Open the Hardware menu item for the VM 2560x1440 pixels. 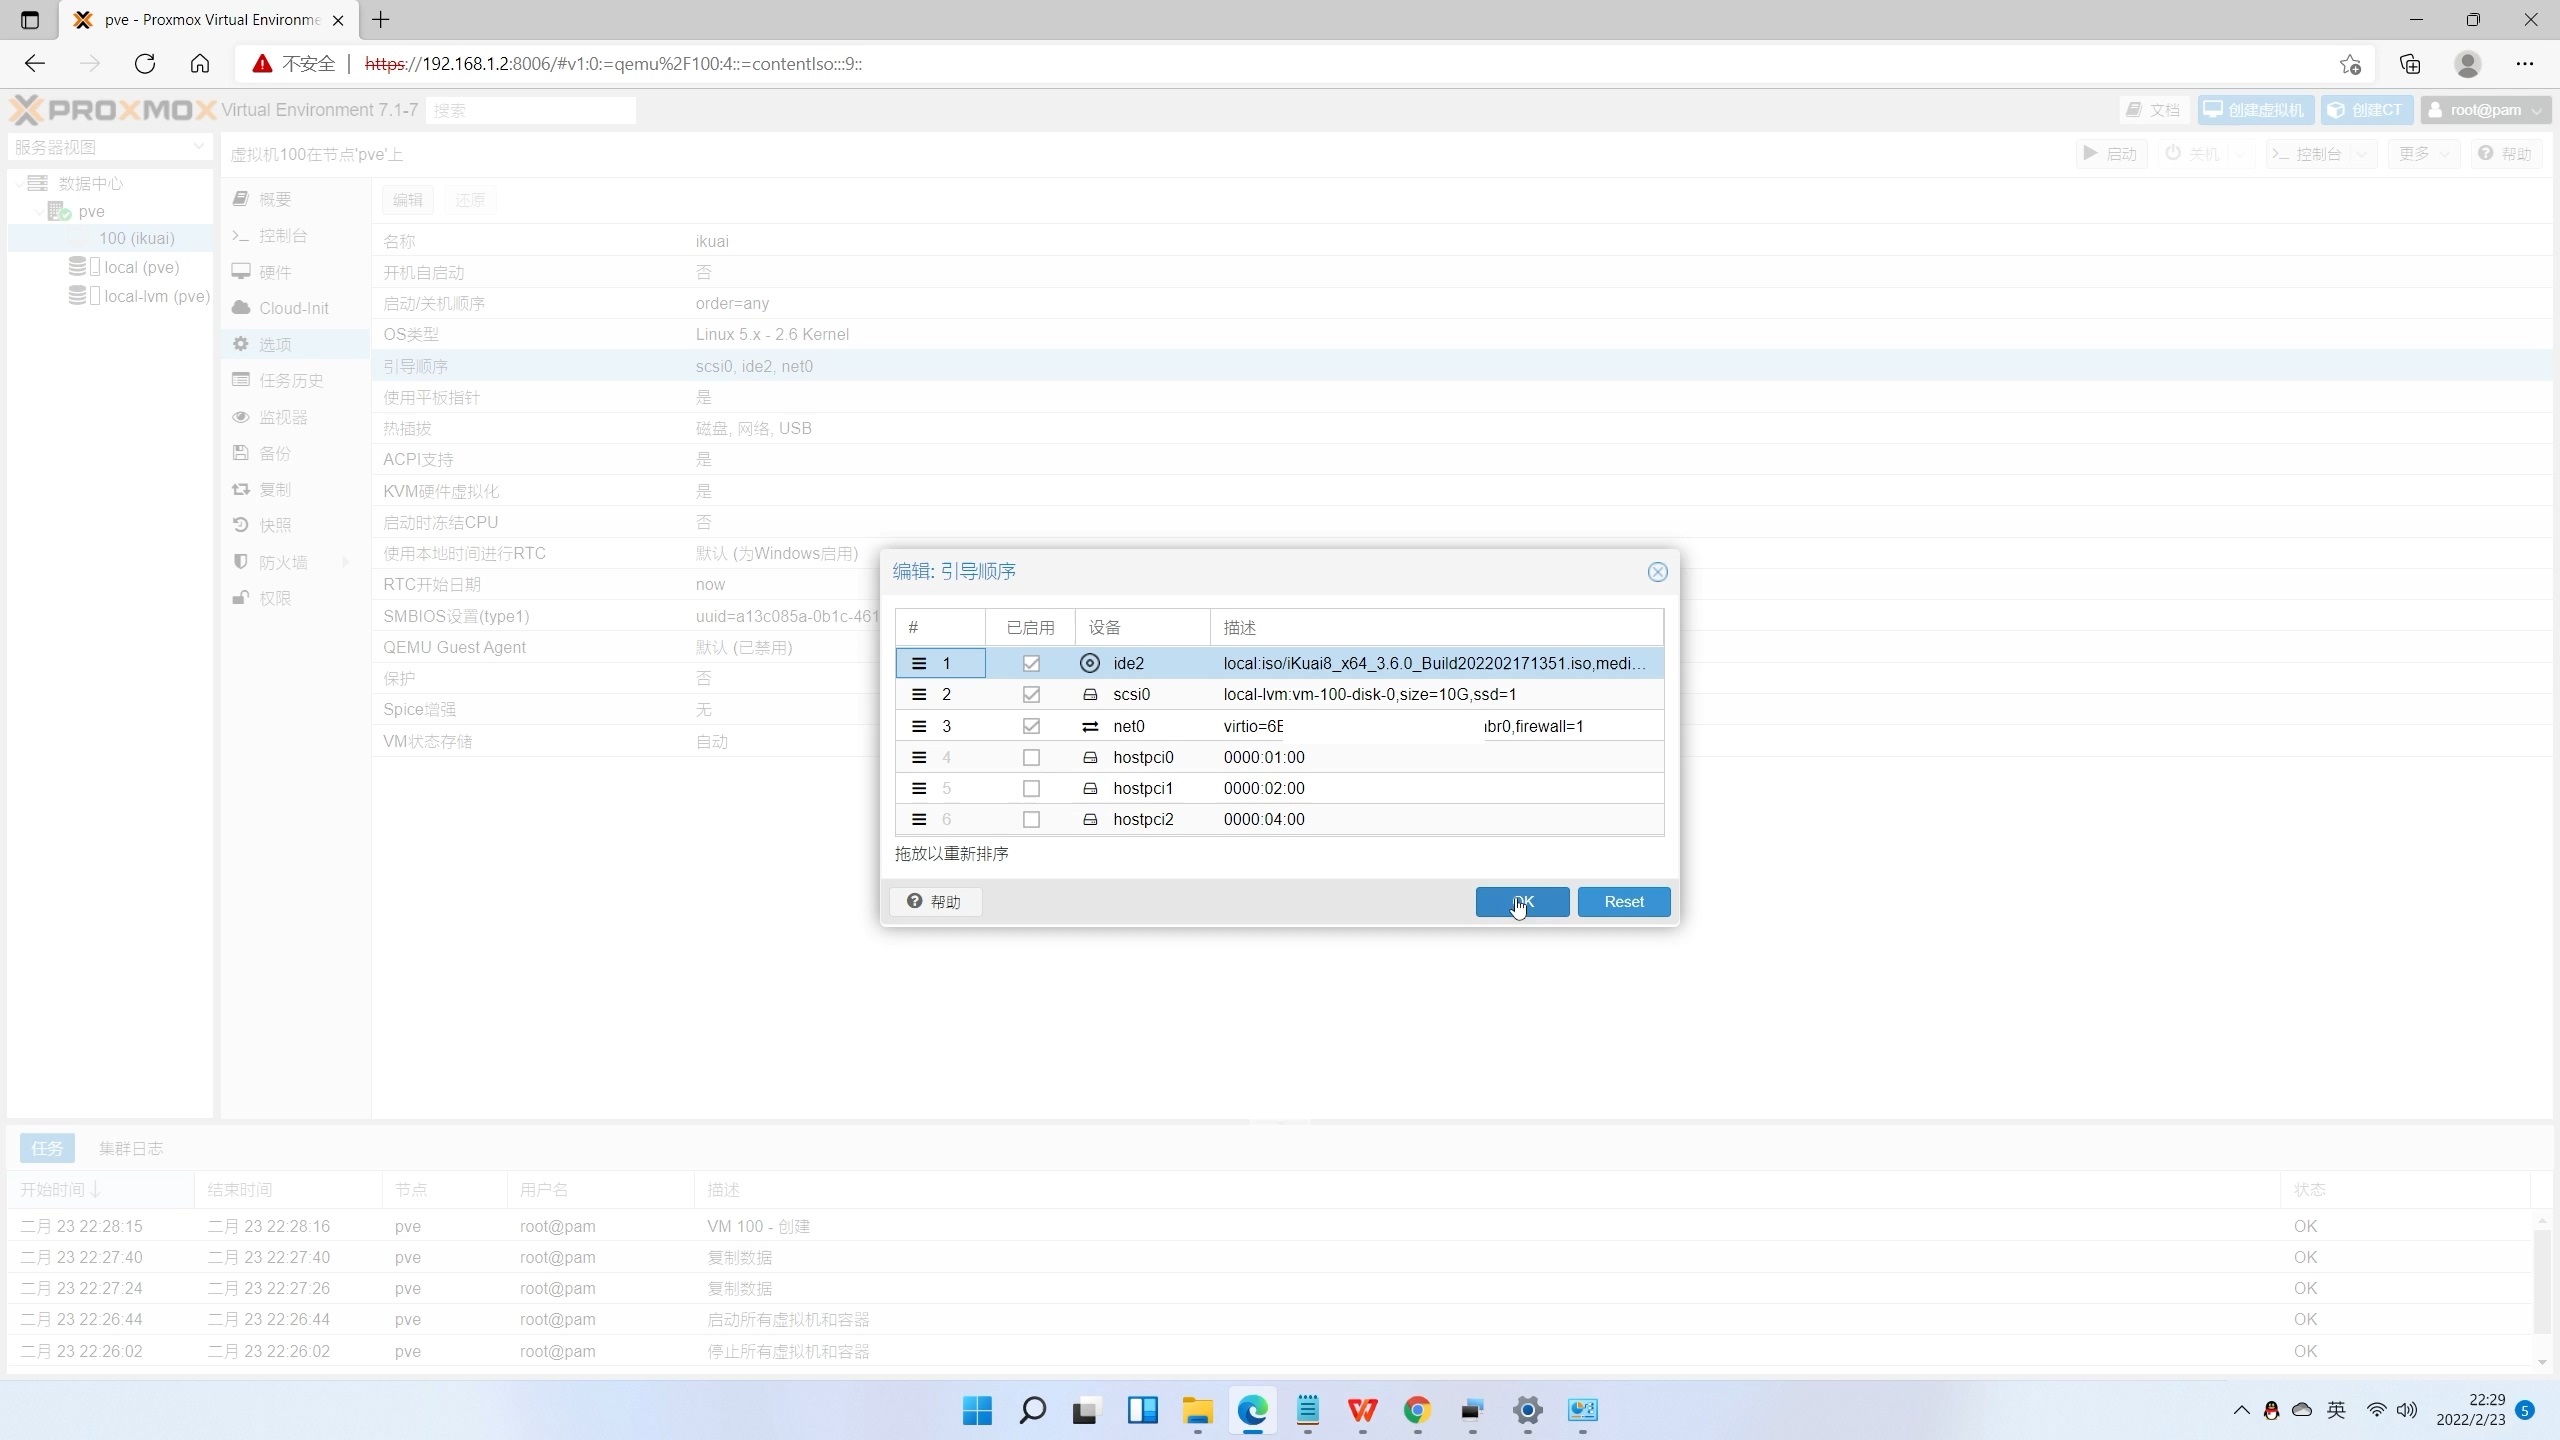tap(274, 272)
